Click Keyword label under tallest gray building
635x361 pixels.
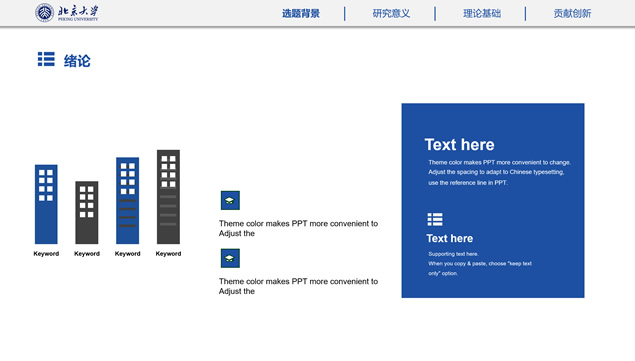coord(168,254)
